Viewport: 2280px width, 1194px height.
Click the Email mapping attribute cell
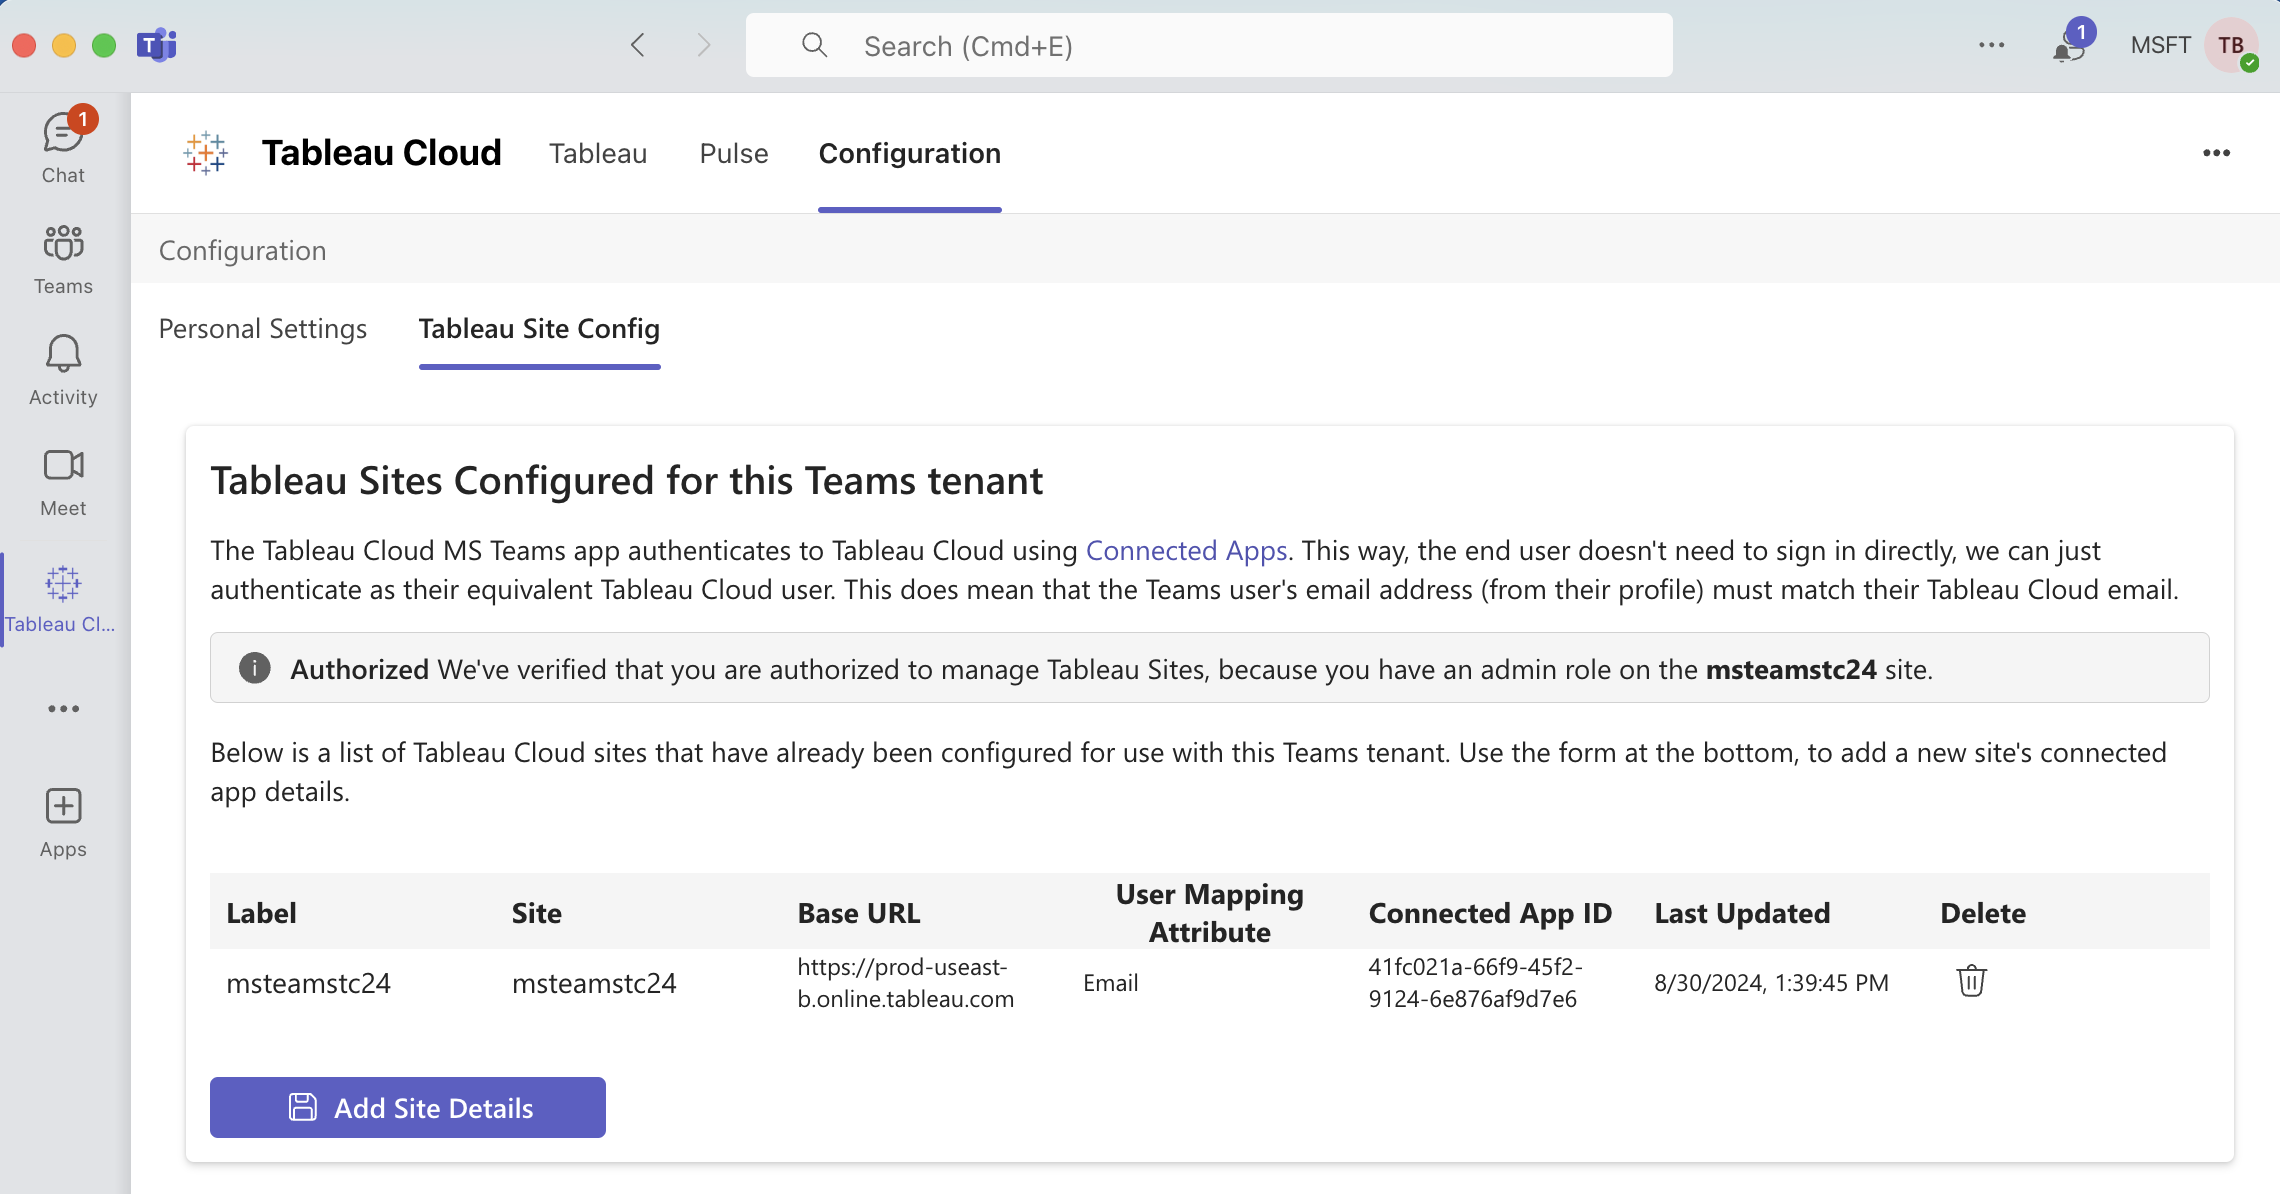(1110, 983)
